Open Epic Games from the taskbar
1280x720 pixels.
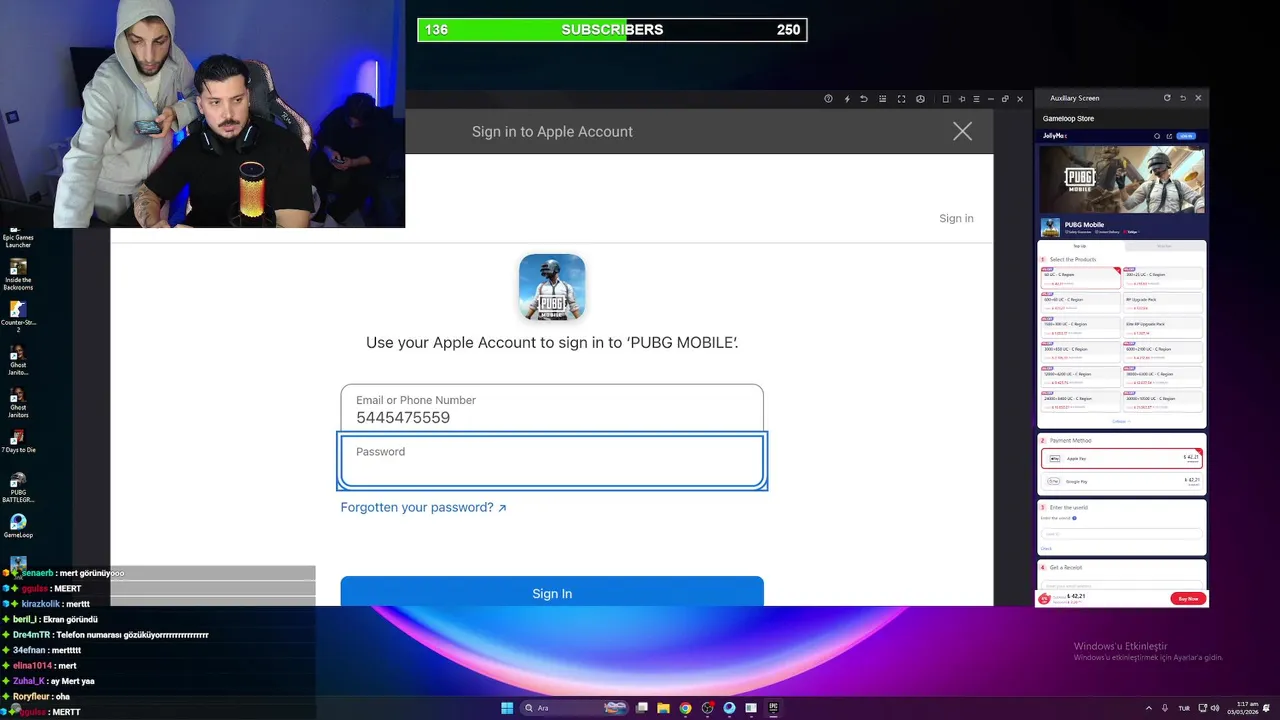(773, 708)
